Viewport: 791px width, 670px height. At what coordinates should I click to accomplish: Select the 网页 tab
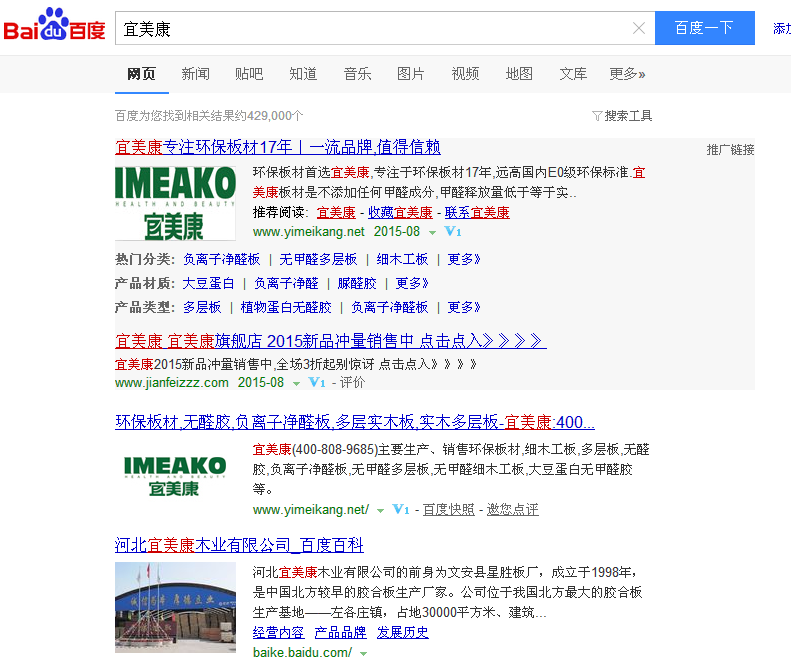pos(141,74)
